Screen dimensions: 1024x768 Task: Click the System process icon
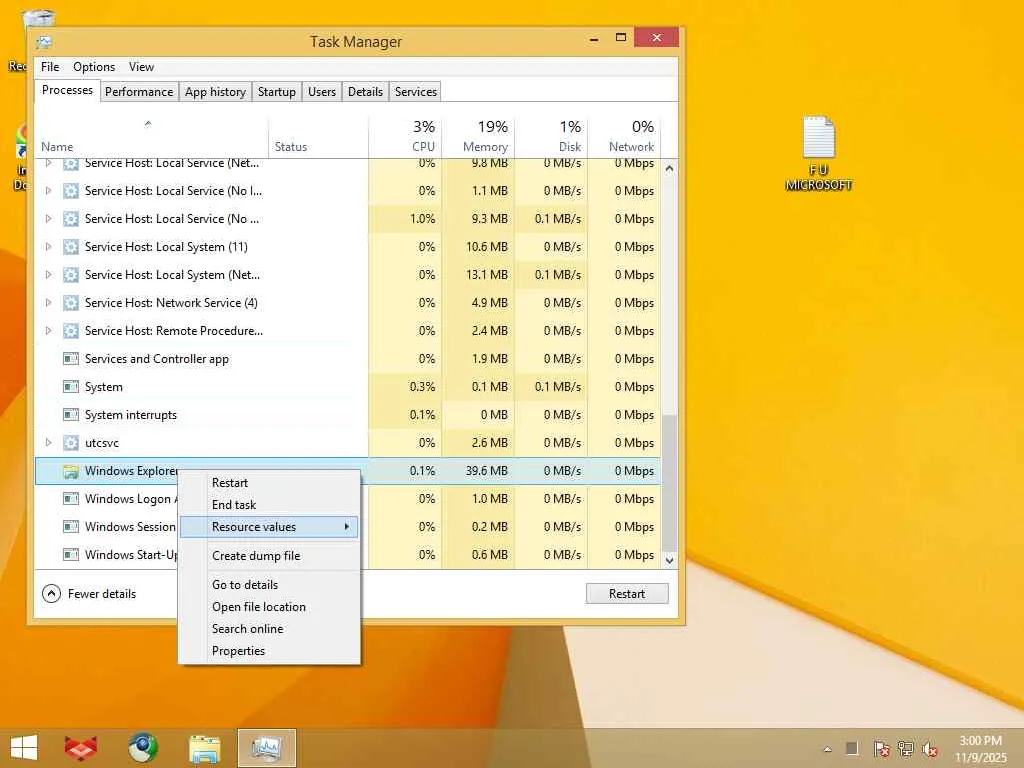coord(71,387)
